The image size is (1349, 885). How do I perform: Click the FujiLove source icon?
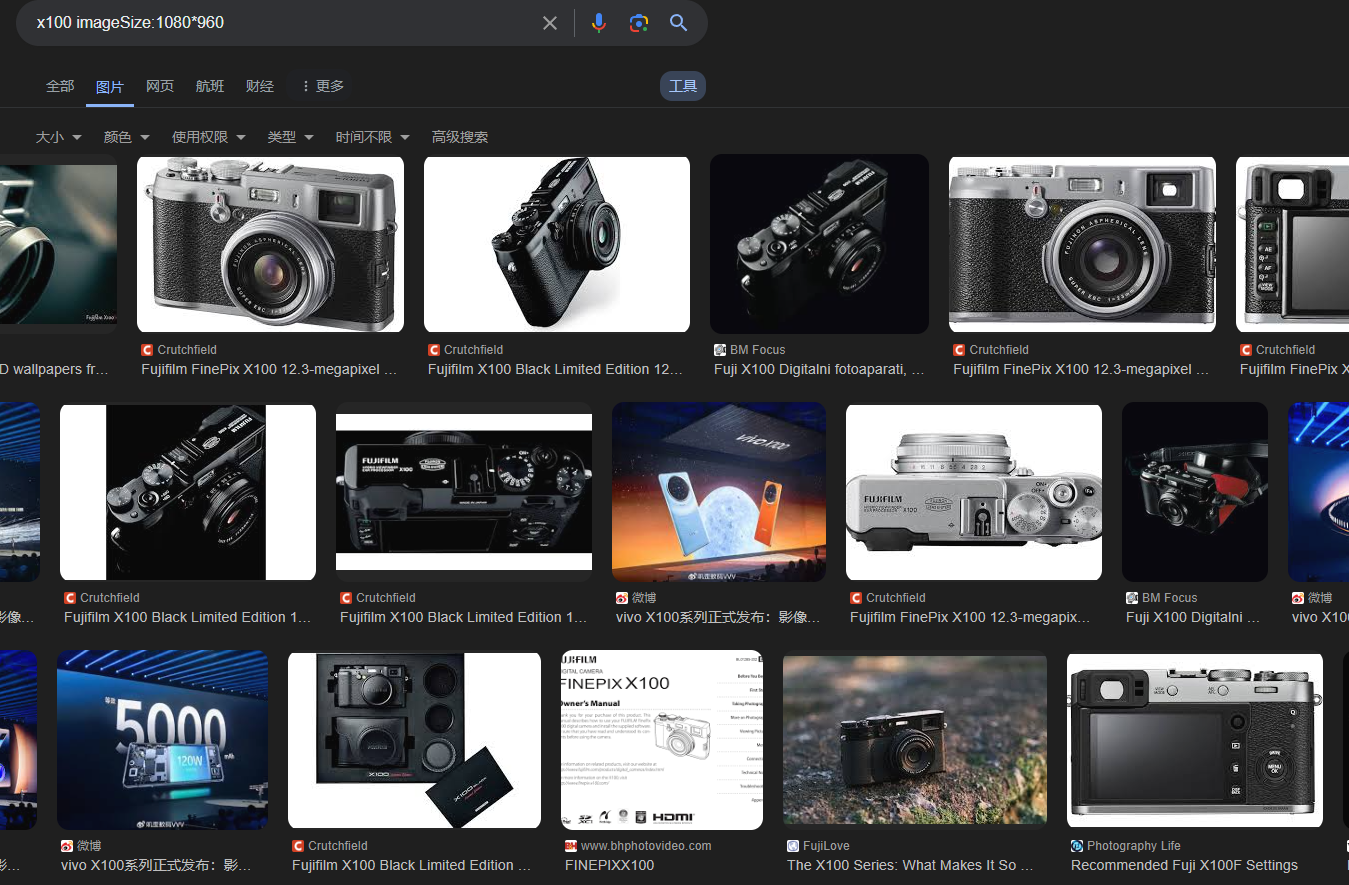click(x=793, y=846)
